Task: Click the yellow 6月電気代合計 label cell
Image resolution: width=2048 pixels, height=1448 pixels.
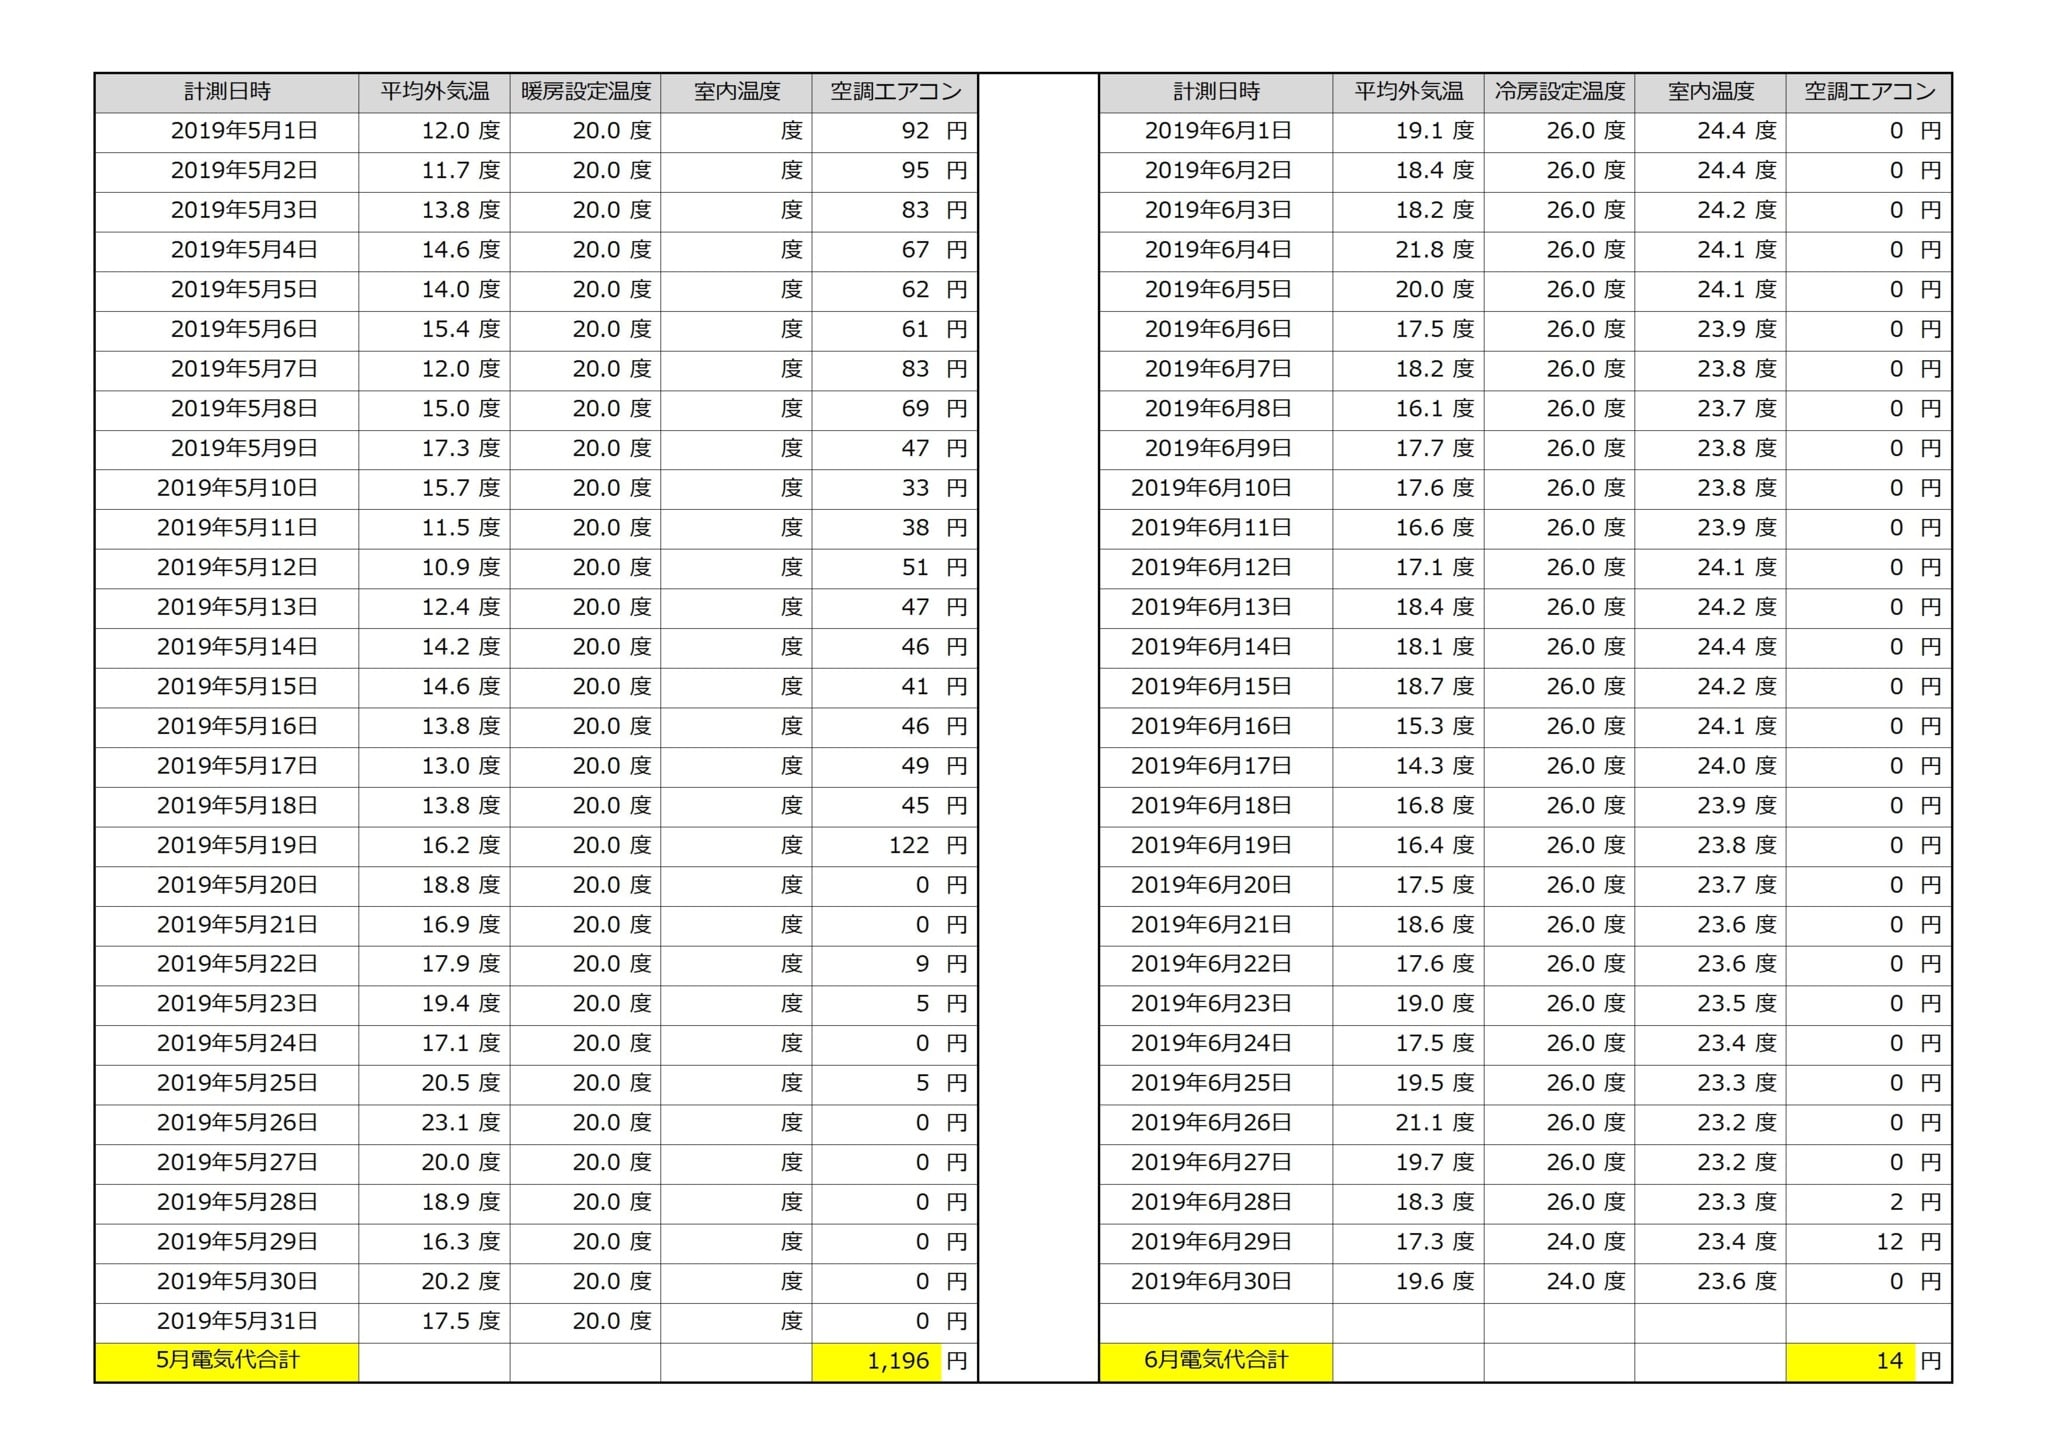Action: coord(1216,1362)
